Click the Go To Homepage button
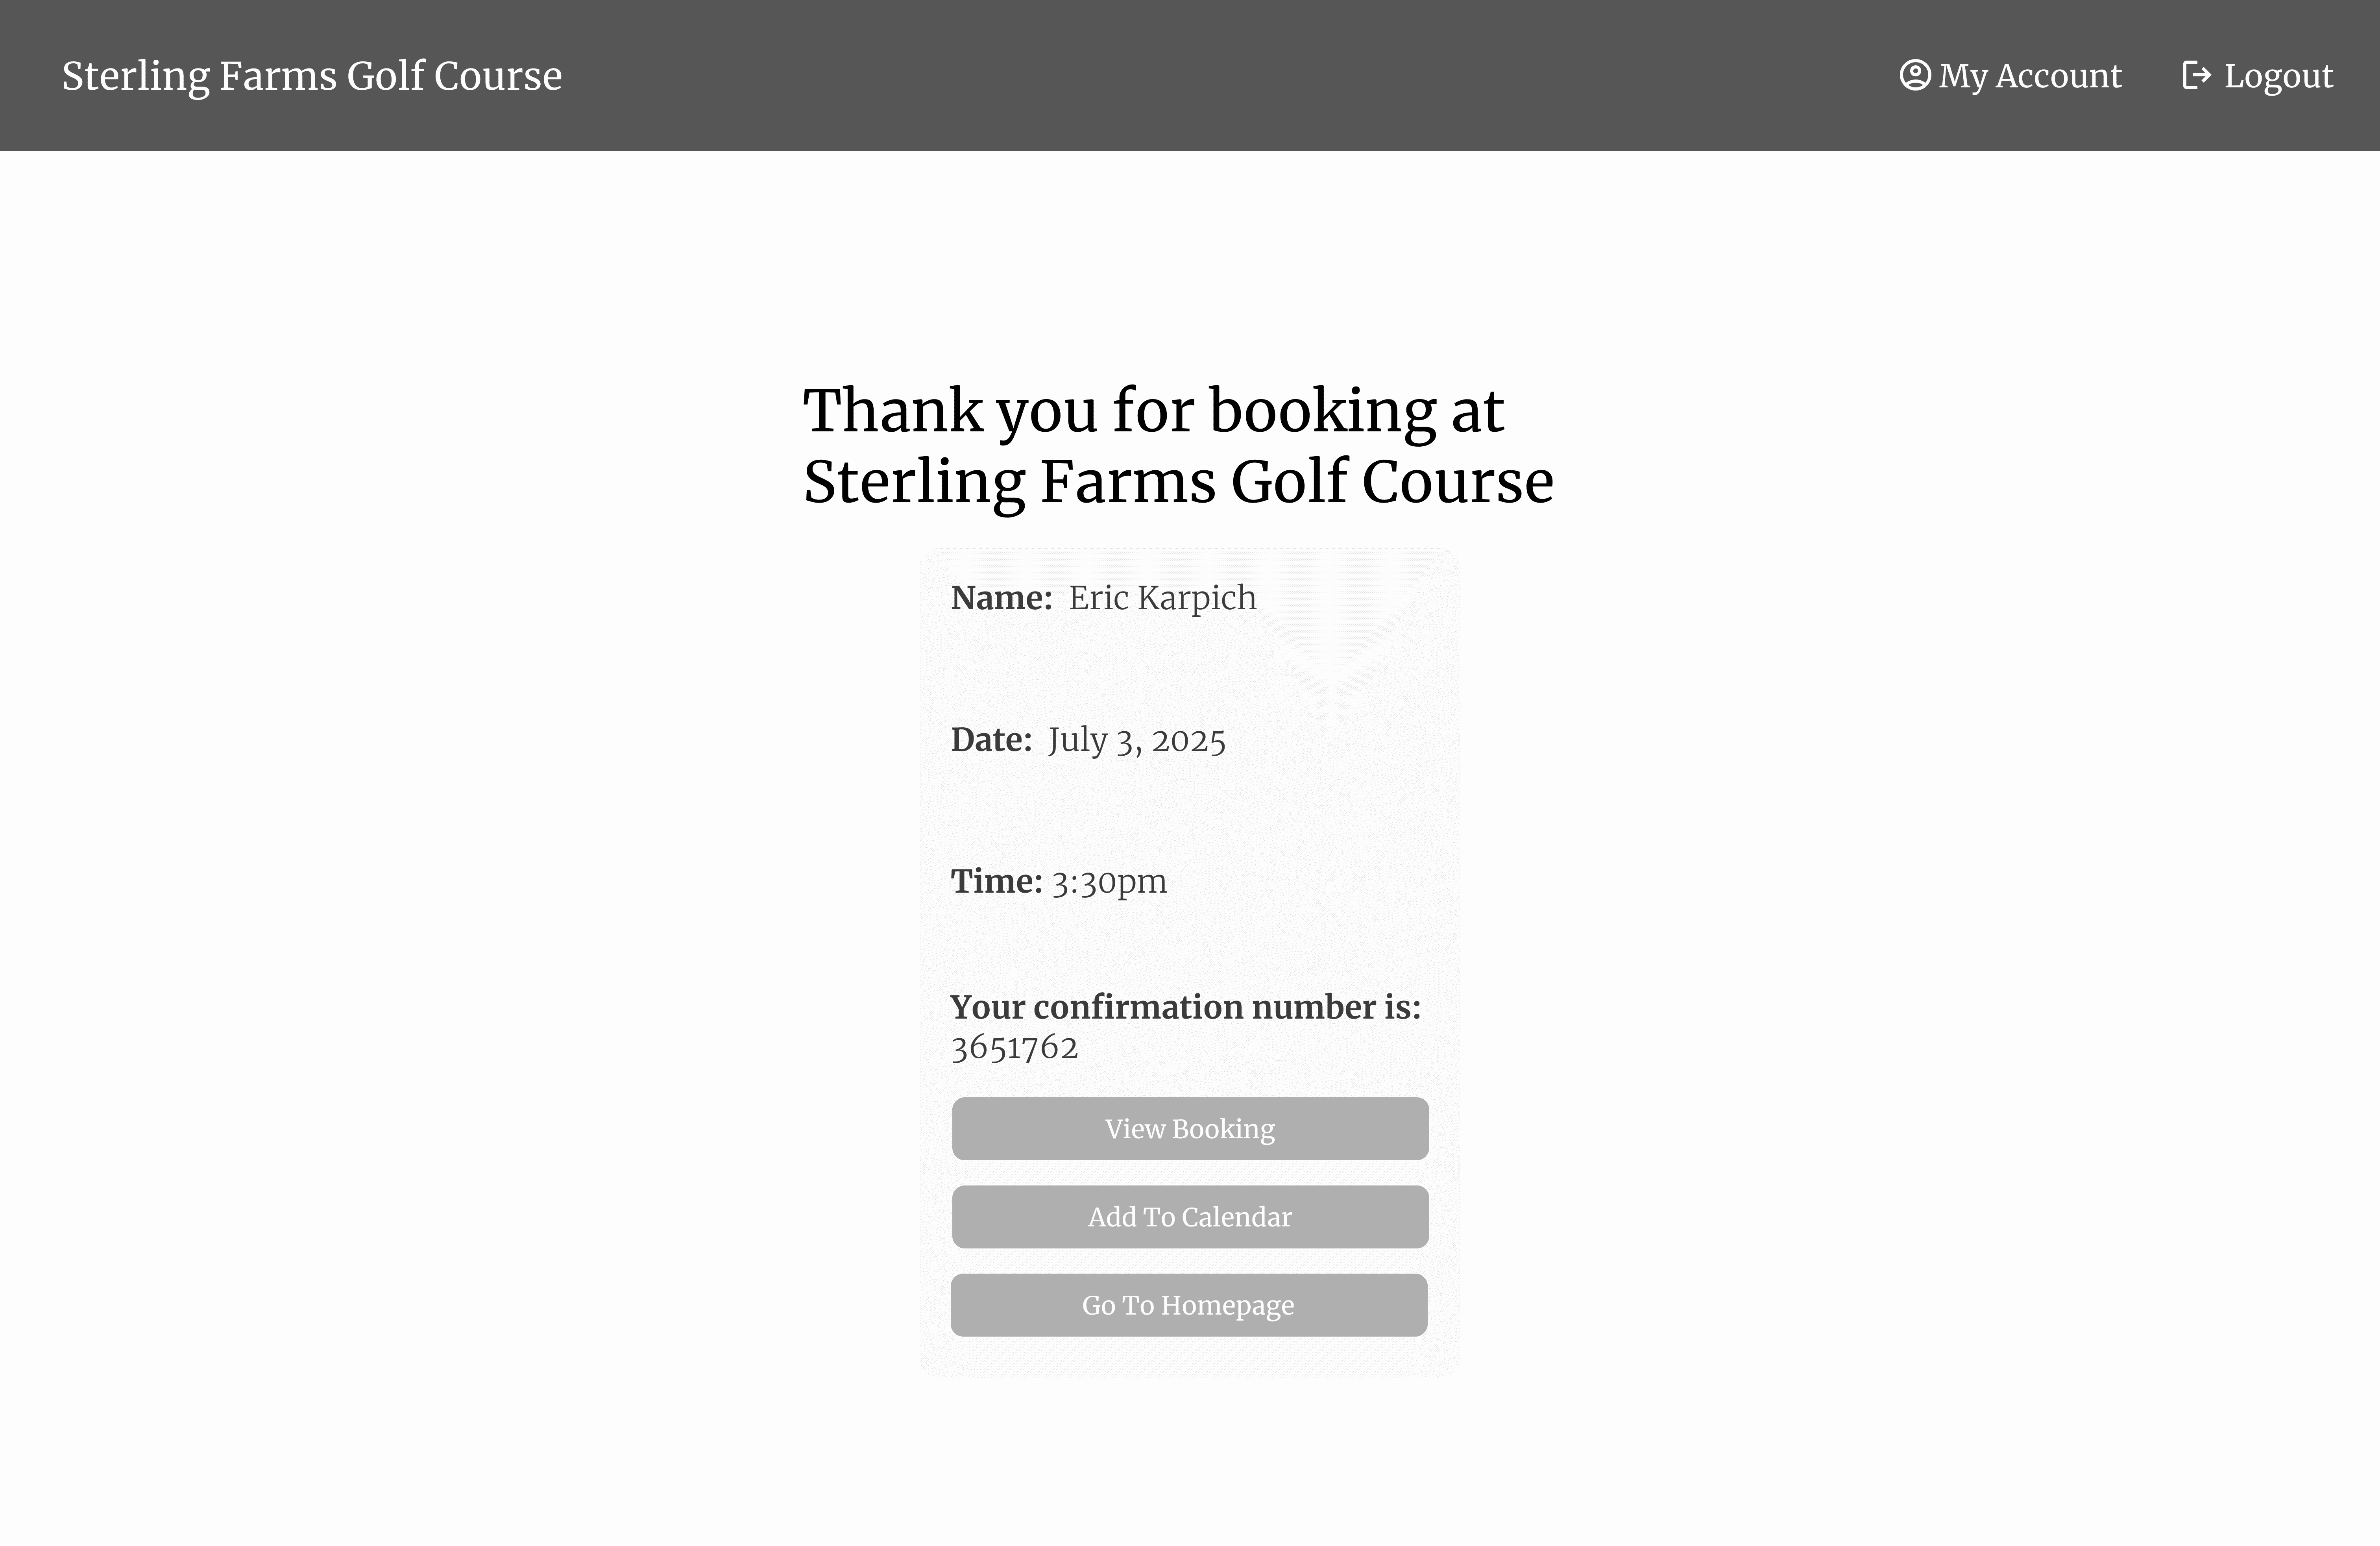 pos(1189,1305)
